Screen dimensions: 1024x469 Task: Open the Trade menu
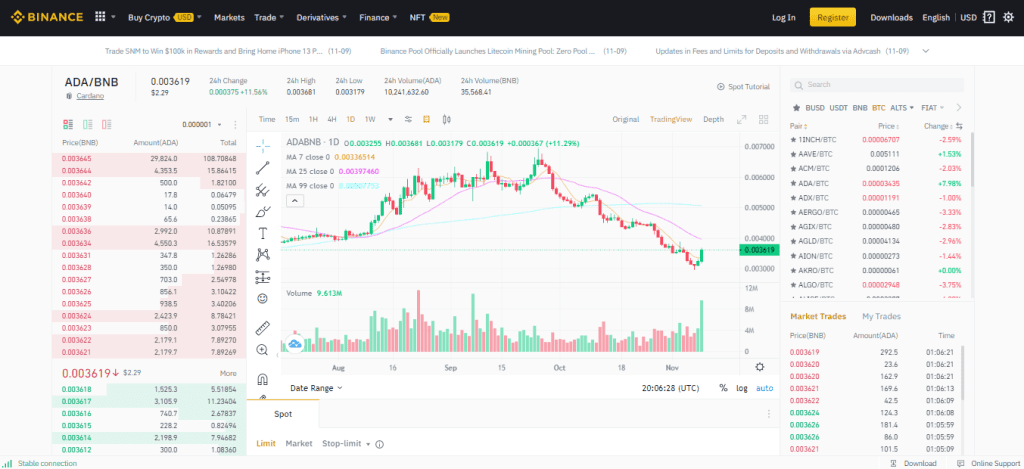click(x=269, y=18)
